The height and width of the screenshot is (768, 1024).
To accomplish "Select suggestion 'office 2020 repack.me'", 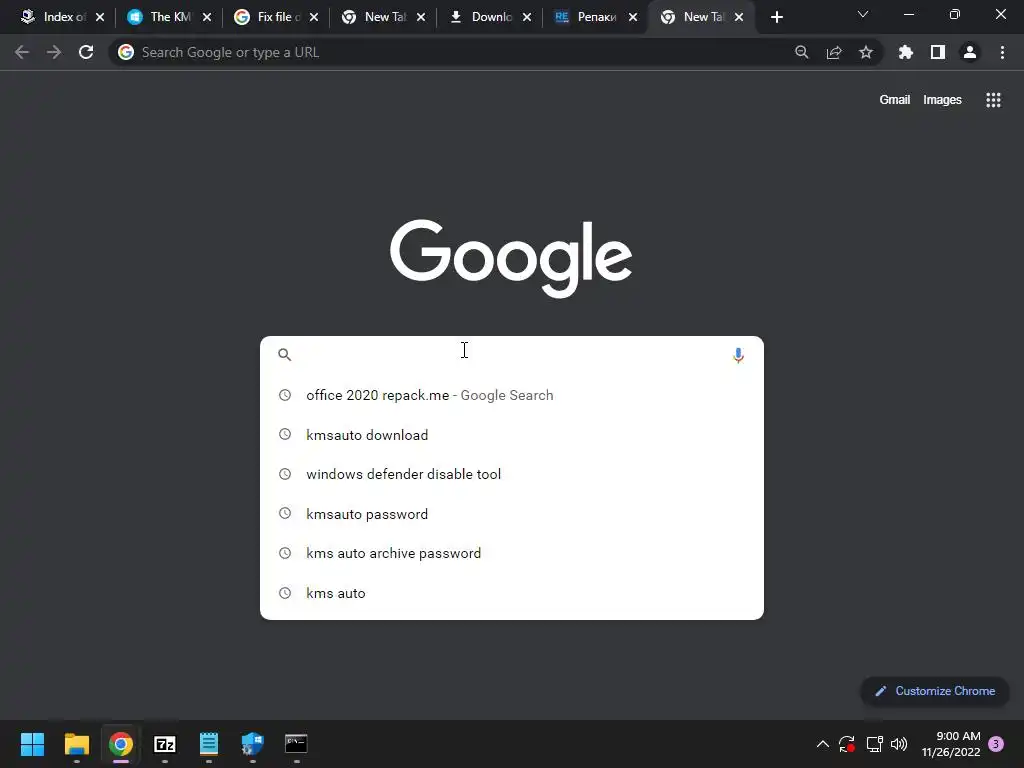I will point(511,395).
